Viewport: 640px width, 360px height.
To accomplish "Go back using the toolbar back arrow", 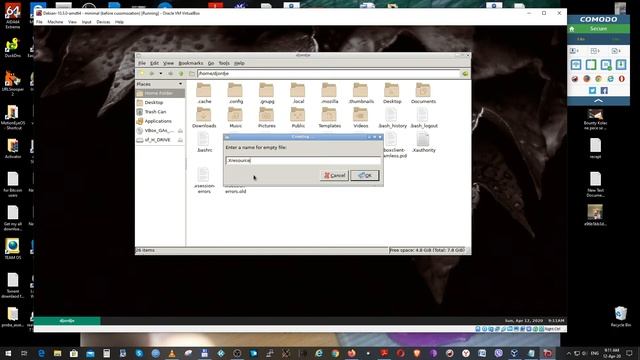I will point(151,74).
